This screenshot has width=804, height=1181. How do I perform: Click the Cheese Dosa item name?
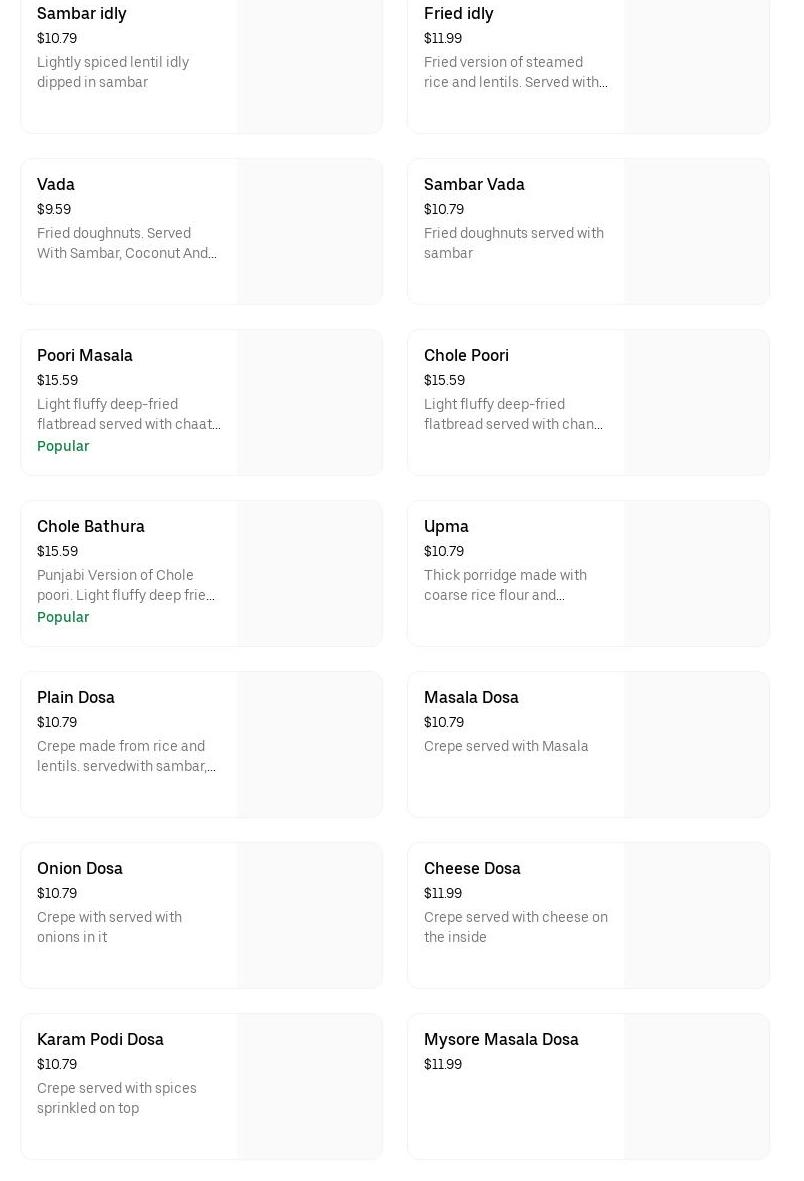[472, 868]
